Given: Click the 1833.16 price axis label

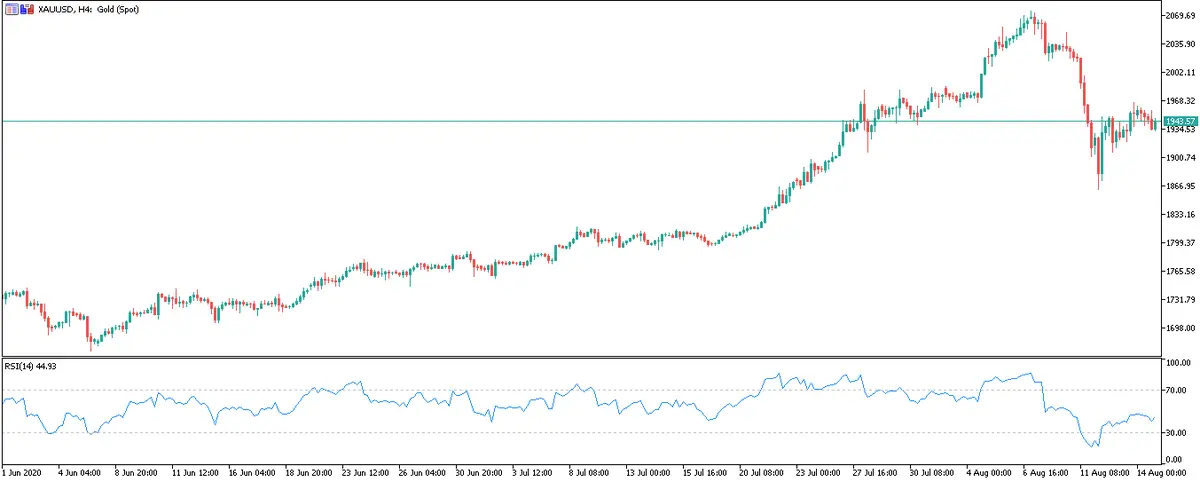Looking at the screenshot, I should coord(1179,215).
